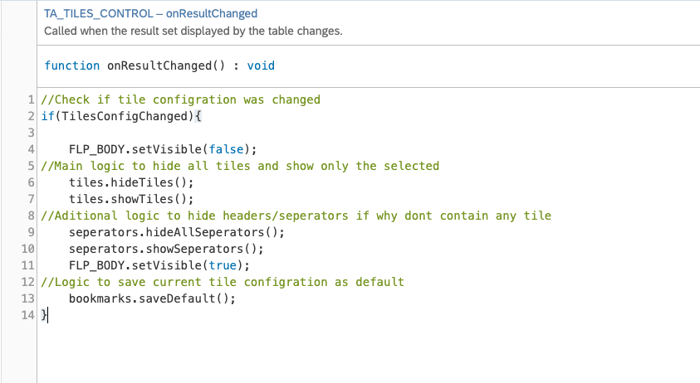Click the 'Logic to save current' comment

(x=222, y=282)
